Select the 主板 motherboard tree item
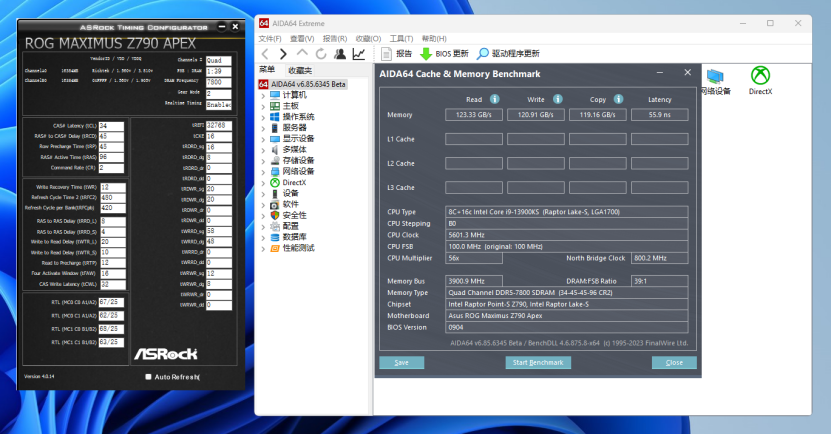This screenshot has width=831, height=434. tap(290, 106)
